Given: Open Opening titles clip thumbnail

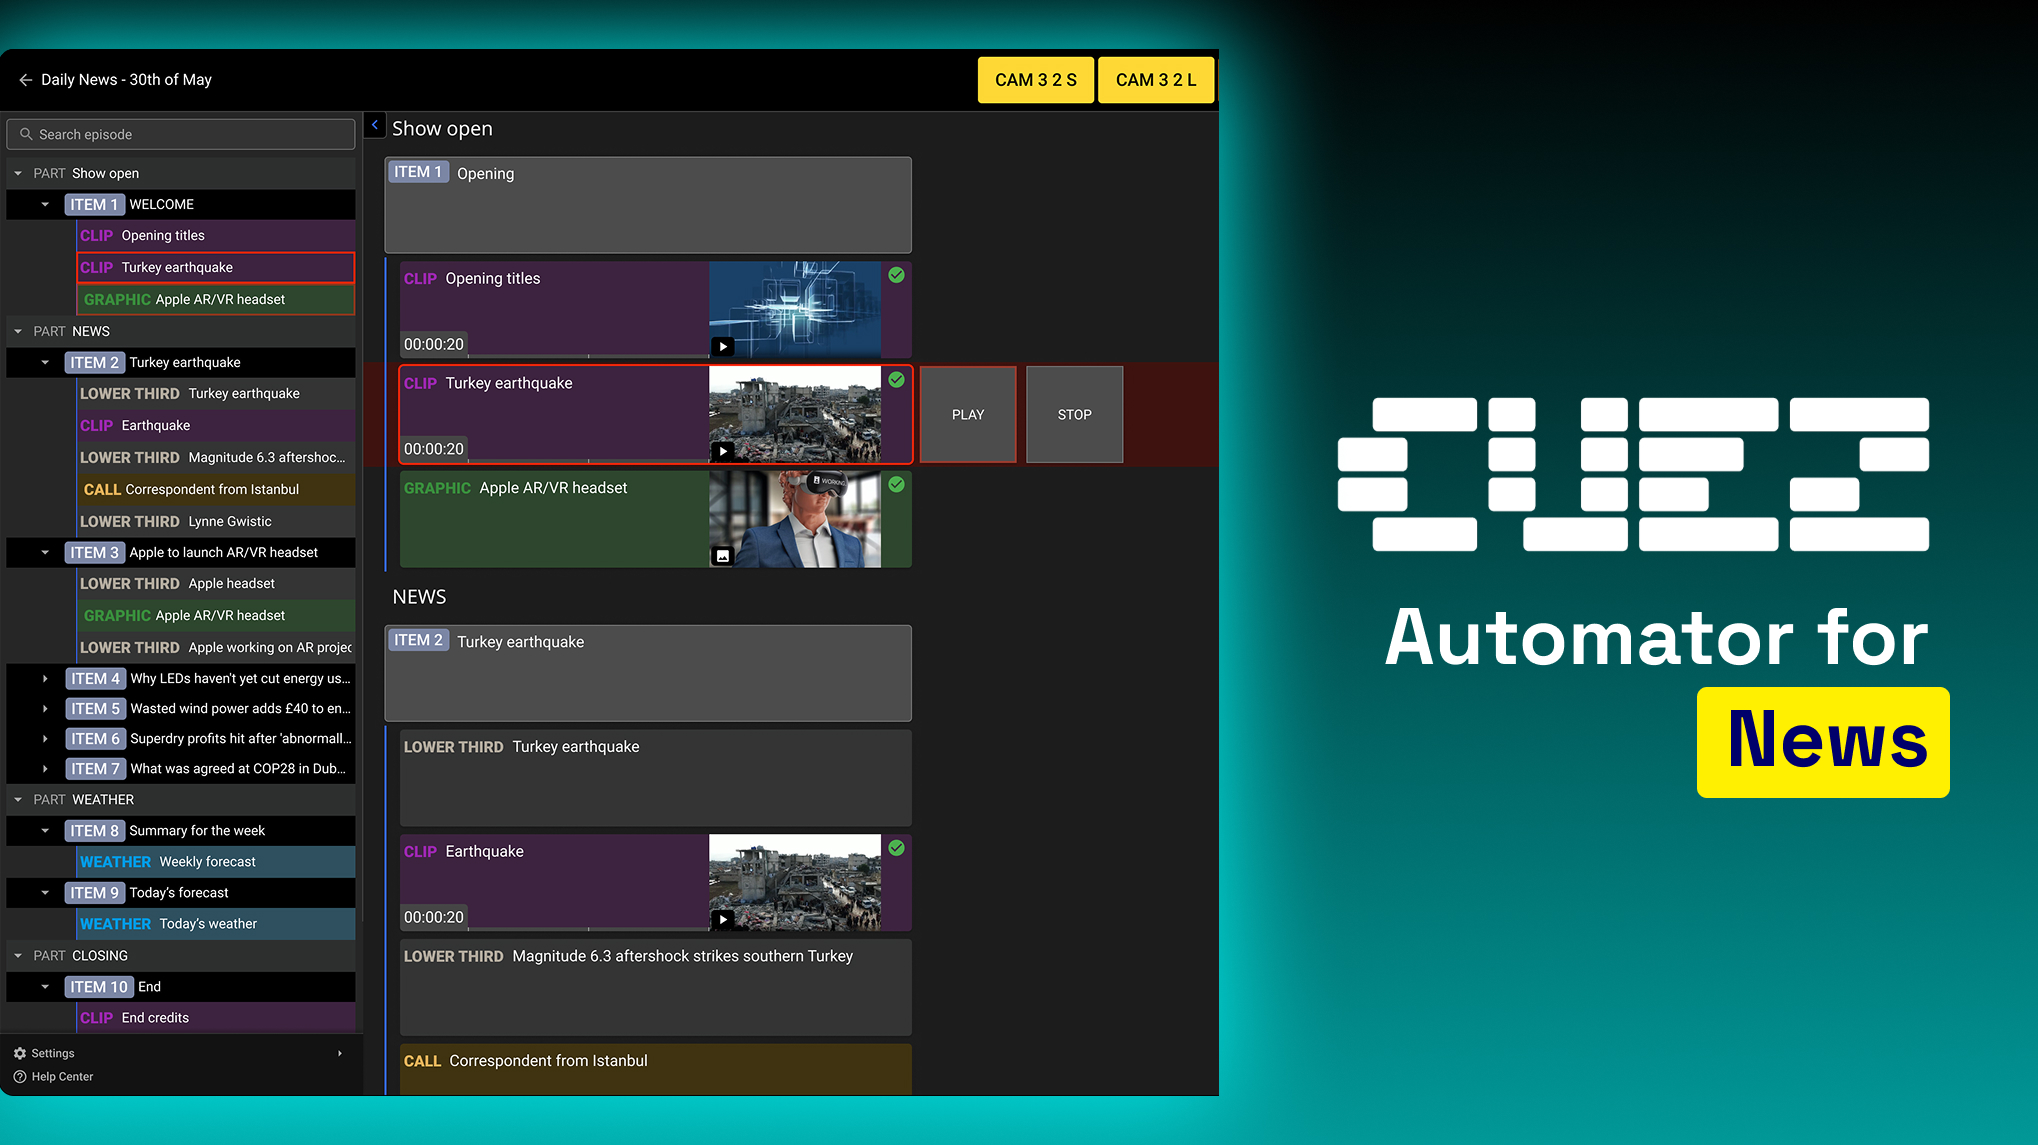Looking at the screenshot, I should (x=795, y=310).
